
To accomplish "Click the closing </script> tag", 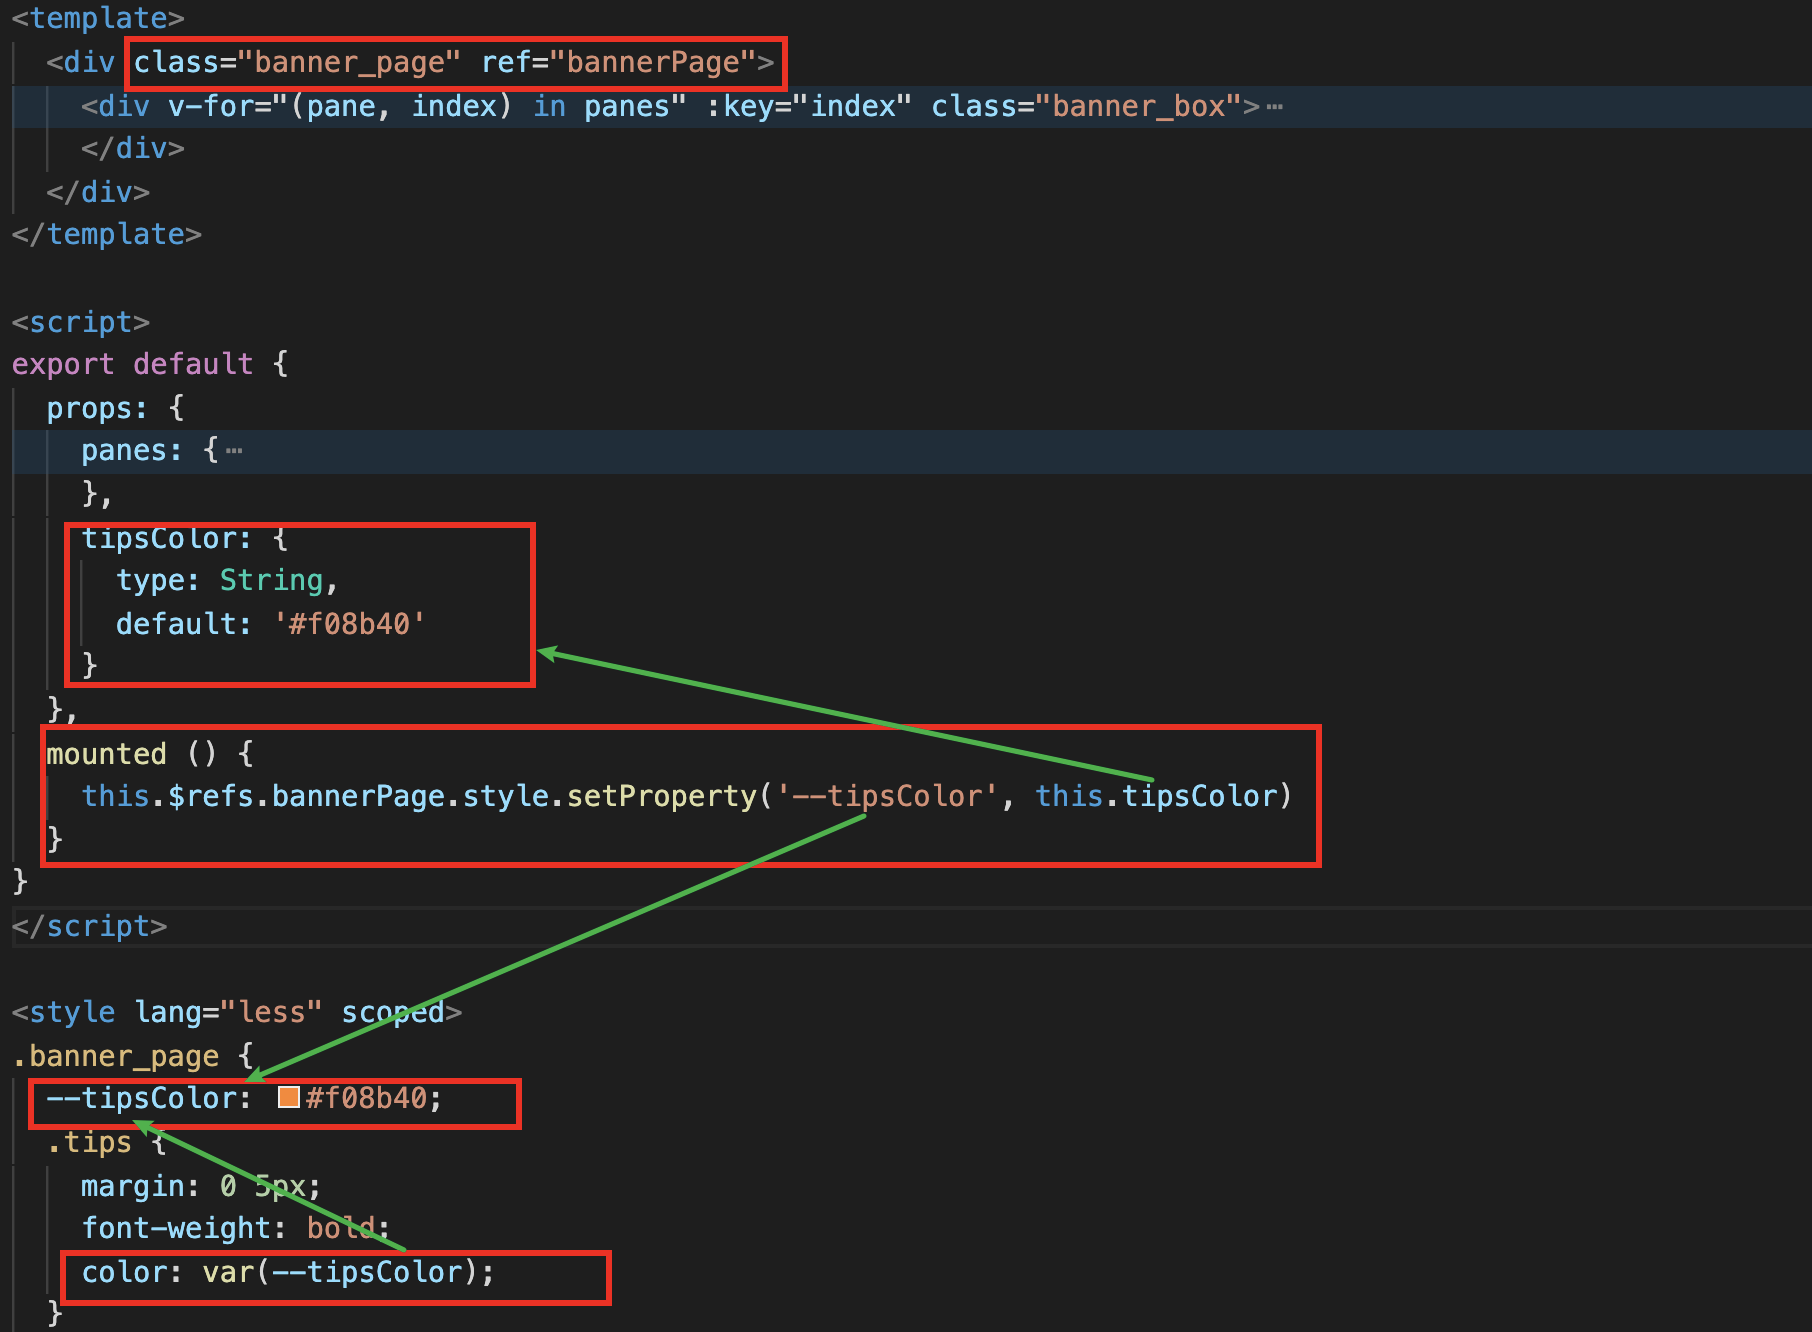I will tap(90, 925).
